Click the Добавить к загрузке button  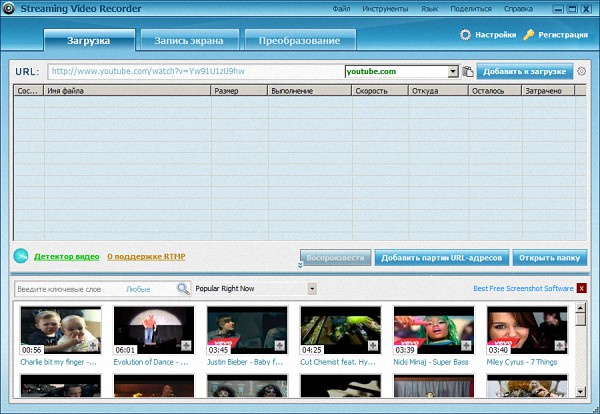(x=525, y=72)
